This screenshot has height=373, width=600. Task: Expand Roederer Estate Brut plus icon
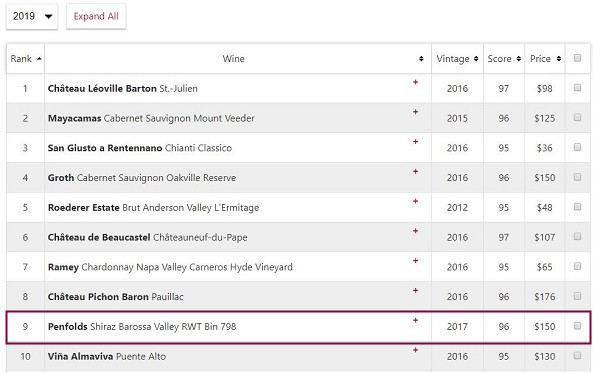pos(415,201)
